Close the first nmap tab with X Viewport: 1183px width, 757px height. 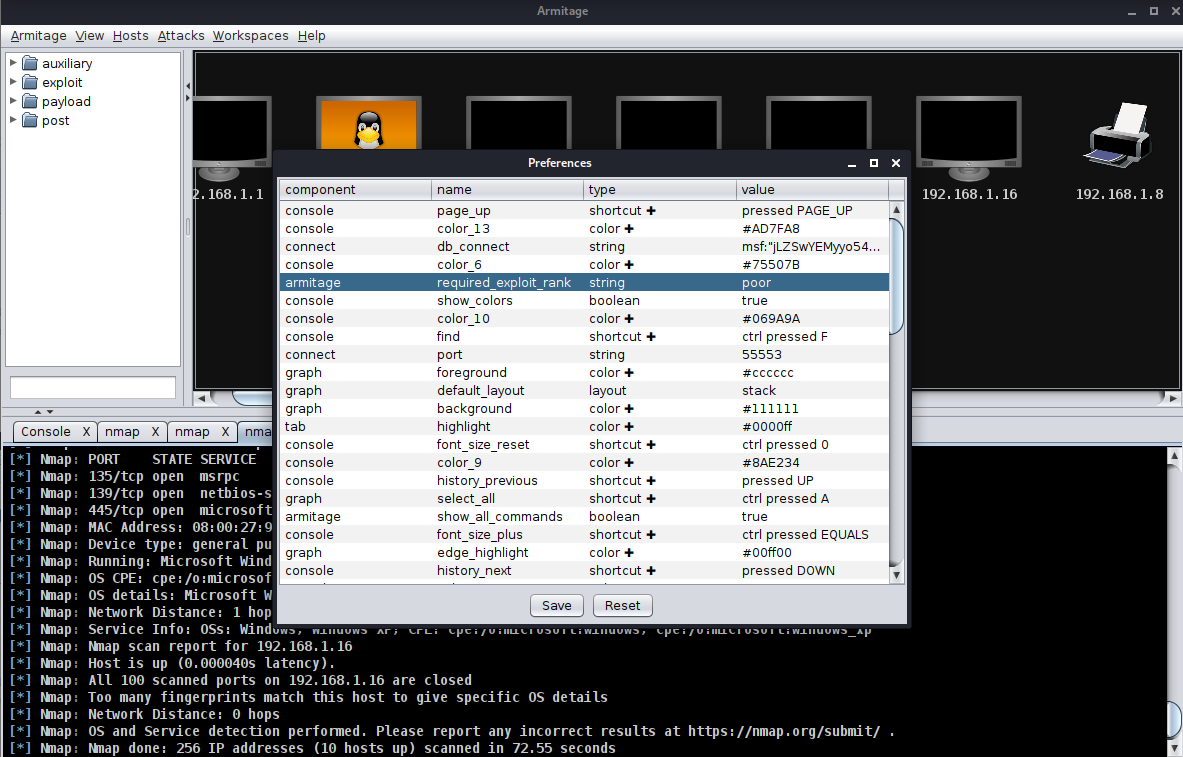point(155,432)
